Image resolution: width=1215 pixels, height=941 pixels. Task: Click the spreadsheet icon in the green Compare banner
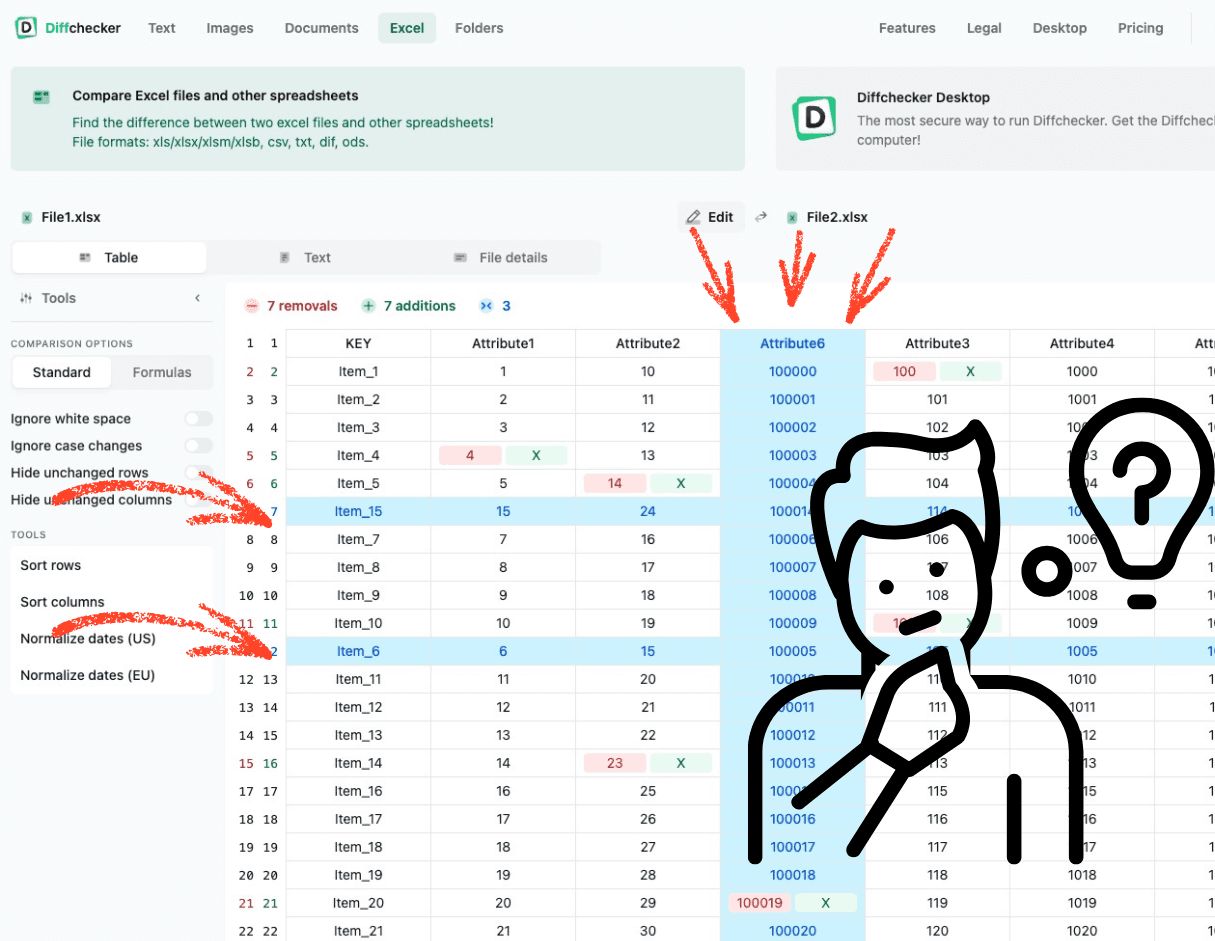click(41, 97)
